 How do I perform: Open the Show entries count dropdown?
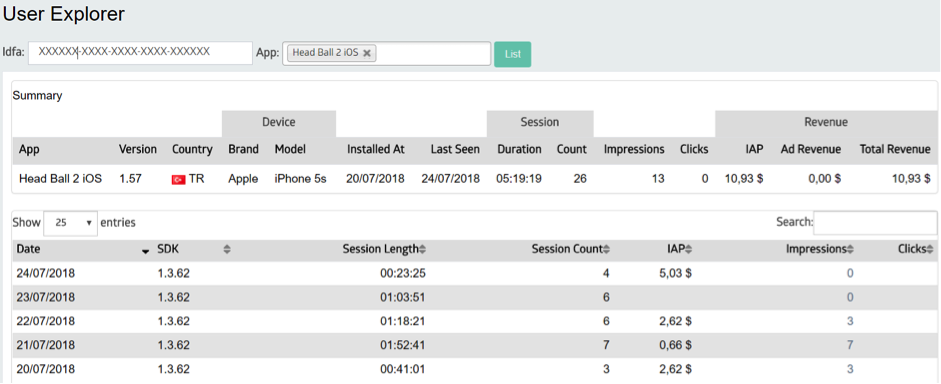pos(70,223)
